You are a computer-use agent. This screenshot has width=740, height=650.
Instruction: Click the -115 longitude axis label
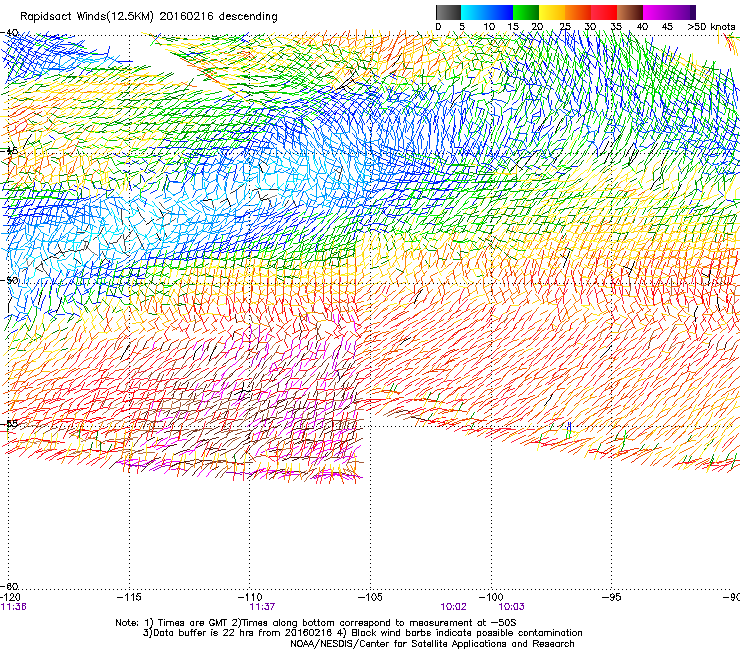click(x=129, y=598)
